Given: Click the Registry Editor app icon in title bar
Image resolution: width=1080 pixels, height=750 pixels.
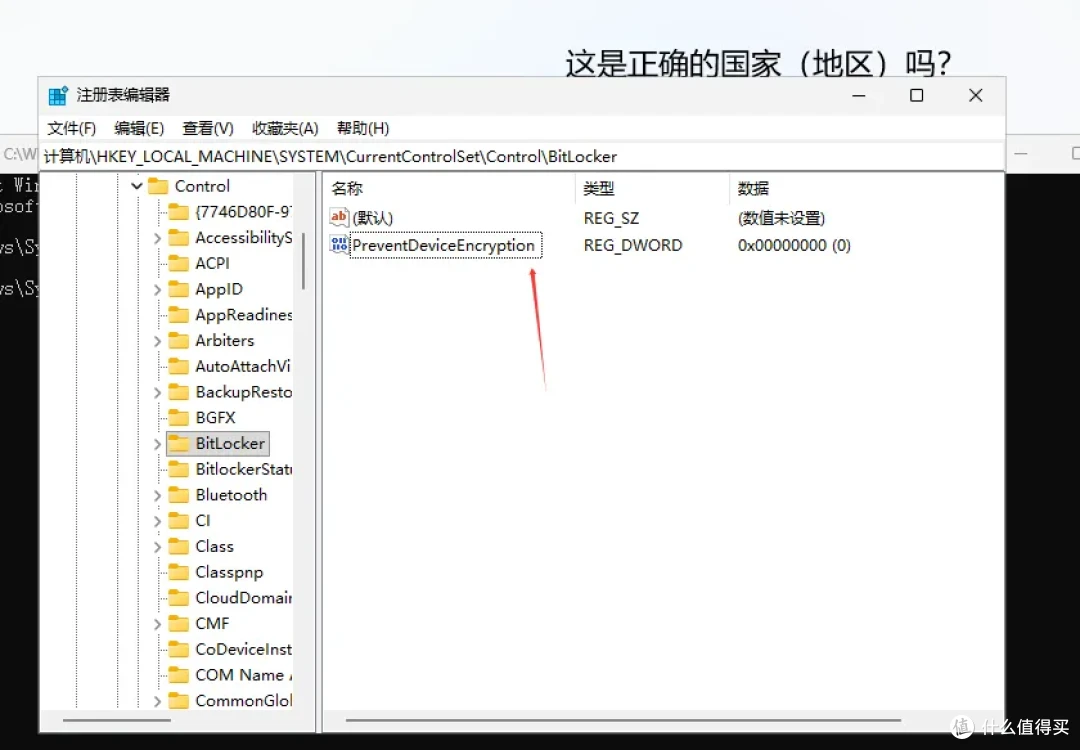Looking at the screenshot, I should (58, 95).
